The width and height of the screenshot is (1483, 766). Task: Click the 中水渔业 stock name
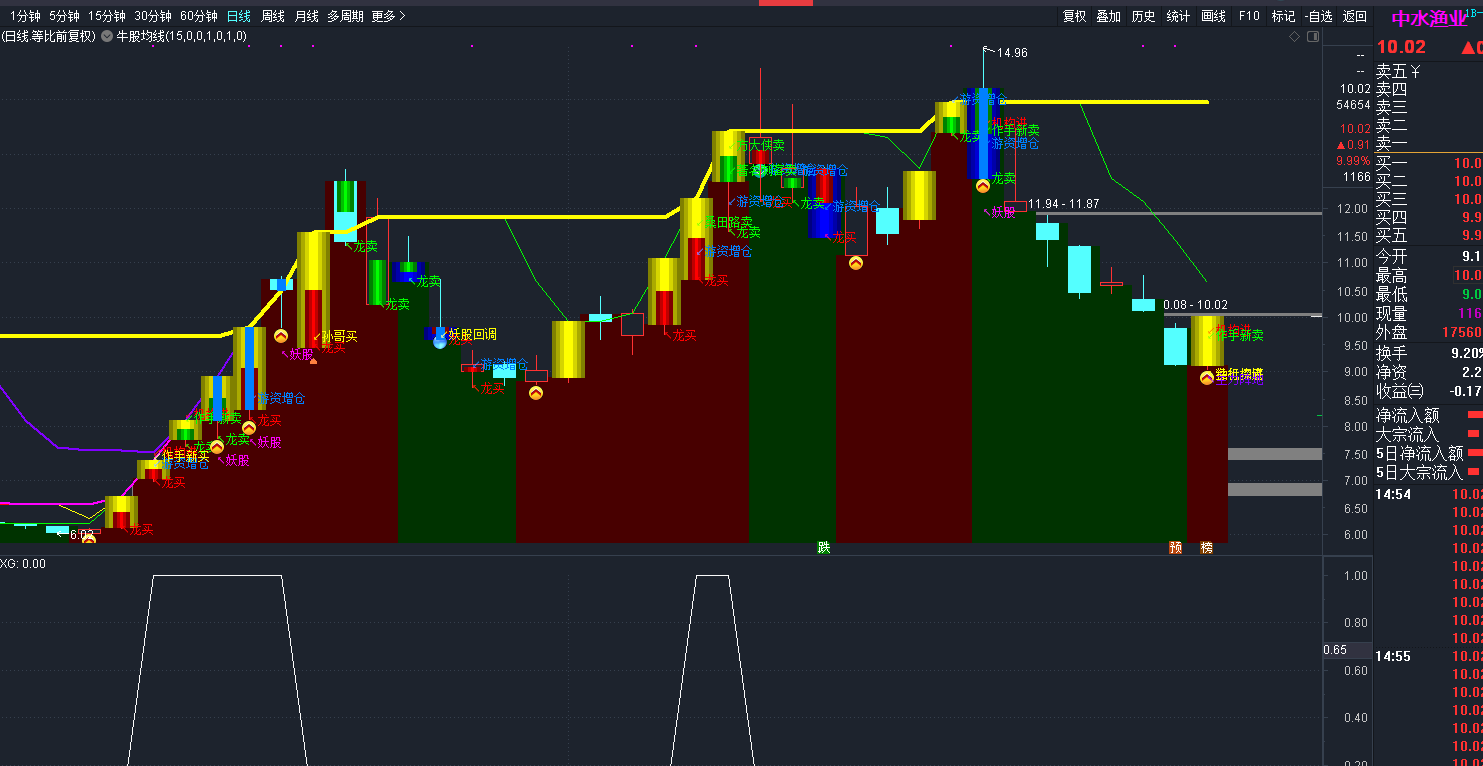1428,19
